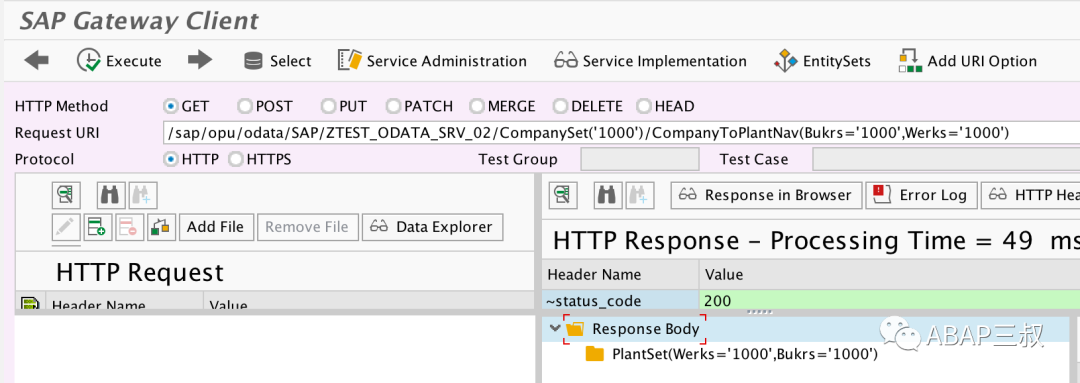Open Select database icon
The width and height of the screenshot is (1080, 383).
pyautogui.click(x=253, y=61)
